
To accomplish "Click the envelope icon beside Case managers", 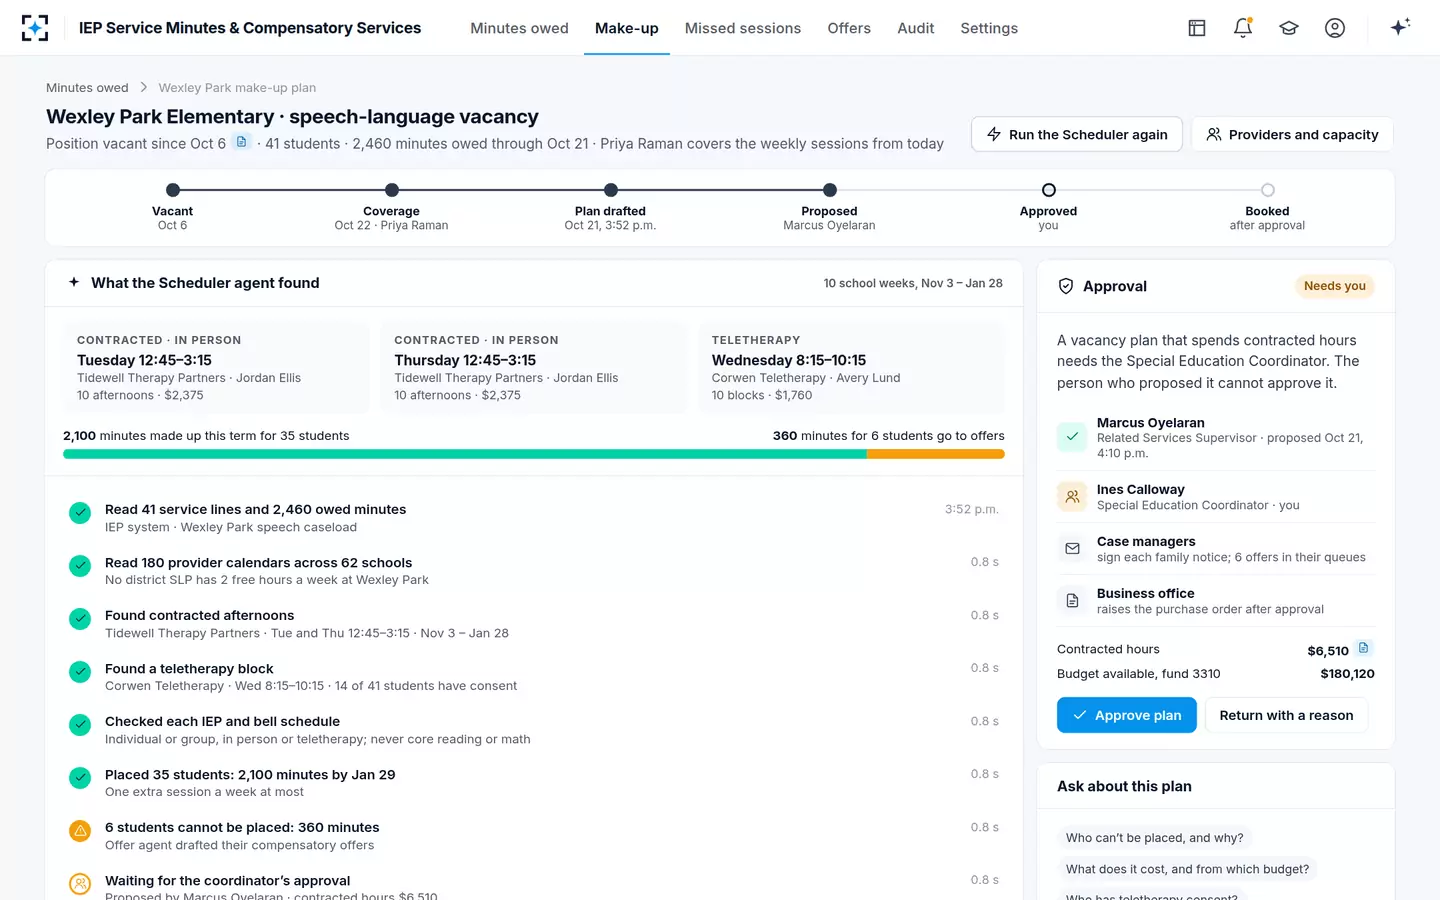I will (x=1072, y=548).
